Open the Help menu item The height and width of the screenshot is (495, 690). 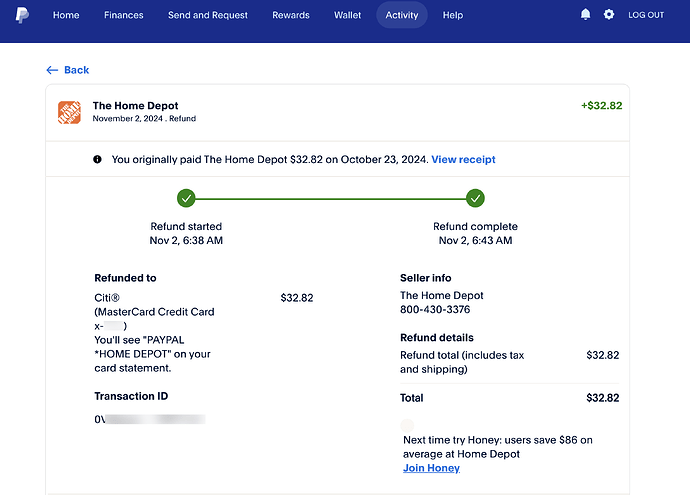point(453,15)
